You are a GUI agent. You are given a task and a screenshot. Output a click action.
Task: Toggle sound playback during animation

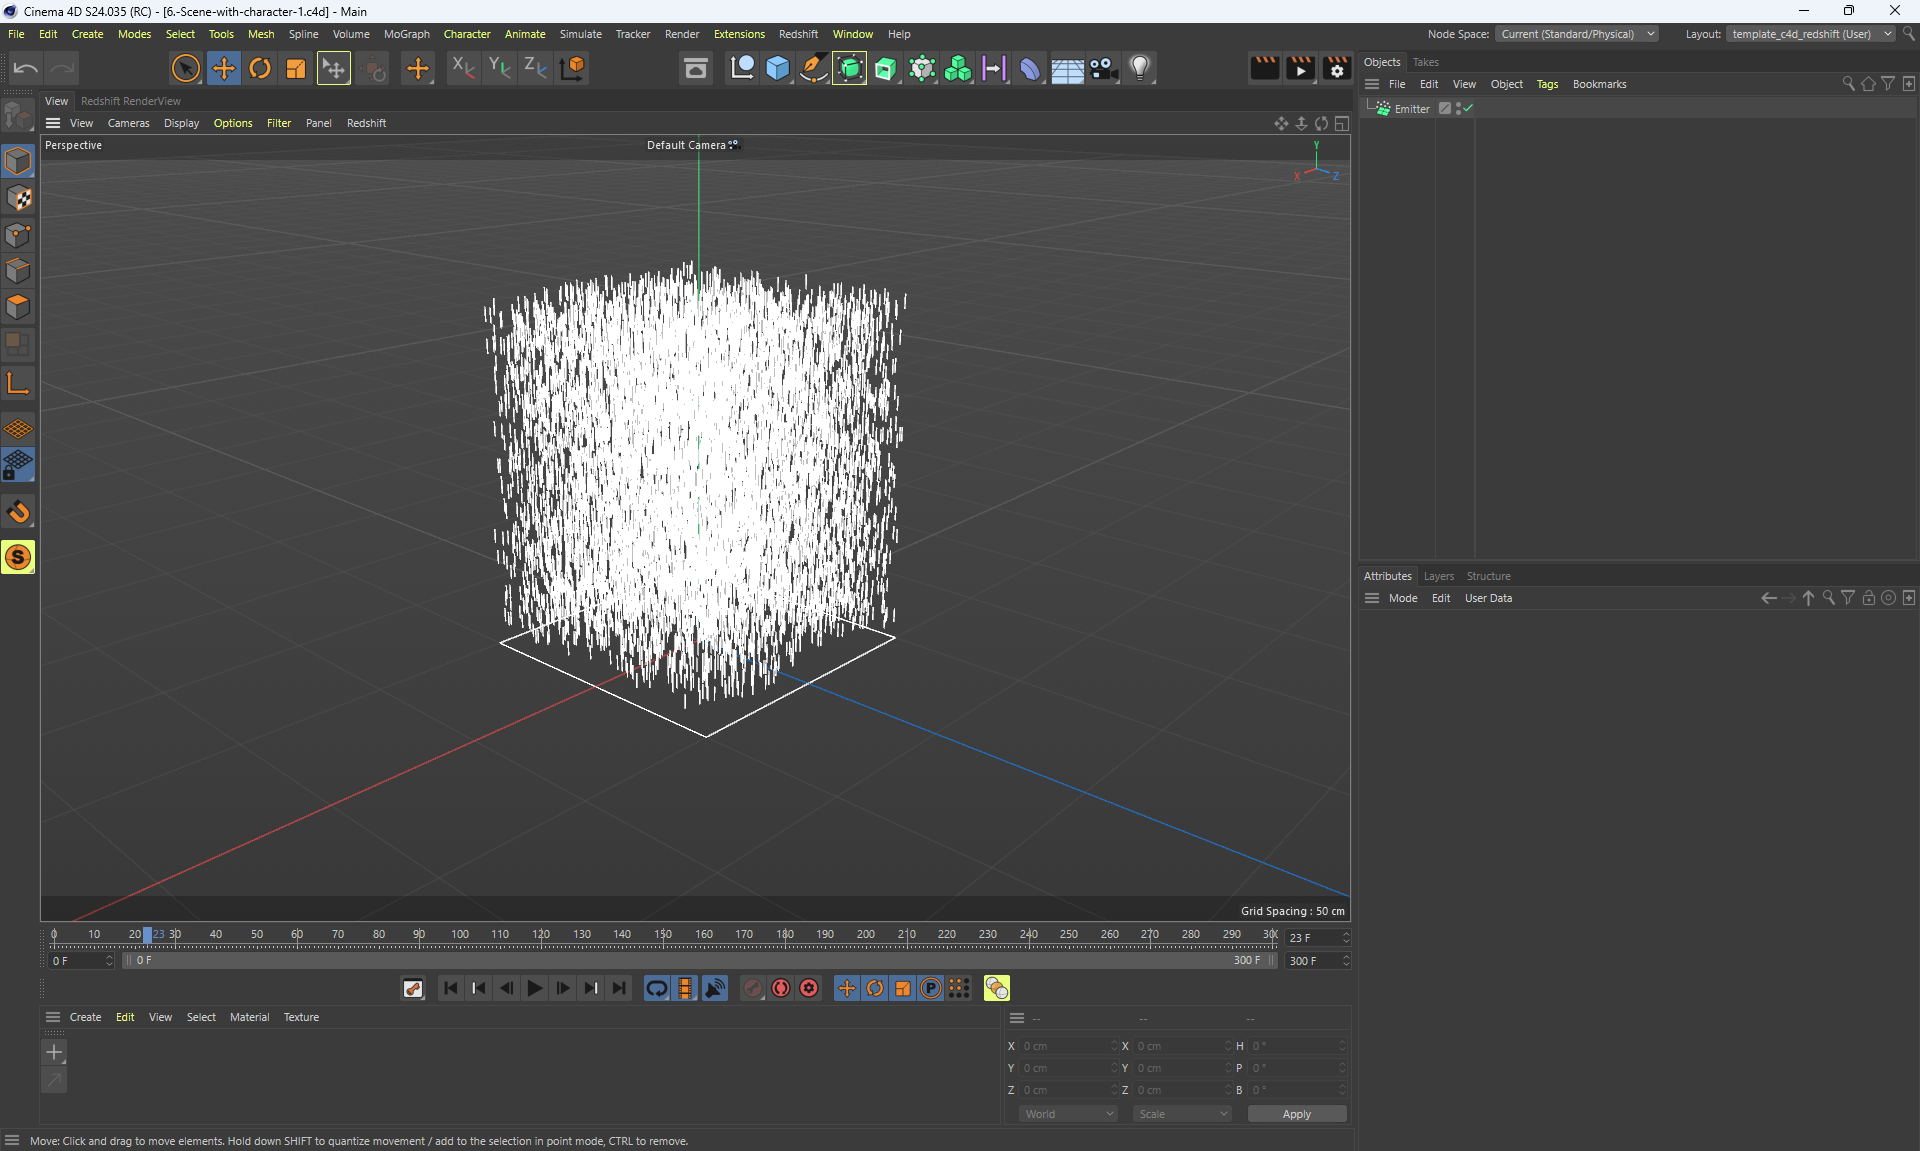coord(715,988)
